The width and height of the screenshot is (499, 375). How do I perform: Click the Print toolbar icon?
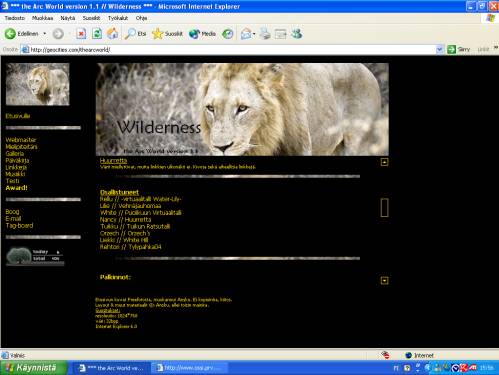pyautogui.click(x=265, y=34)
